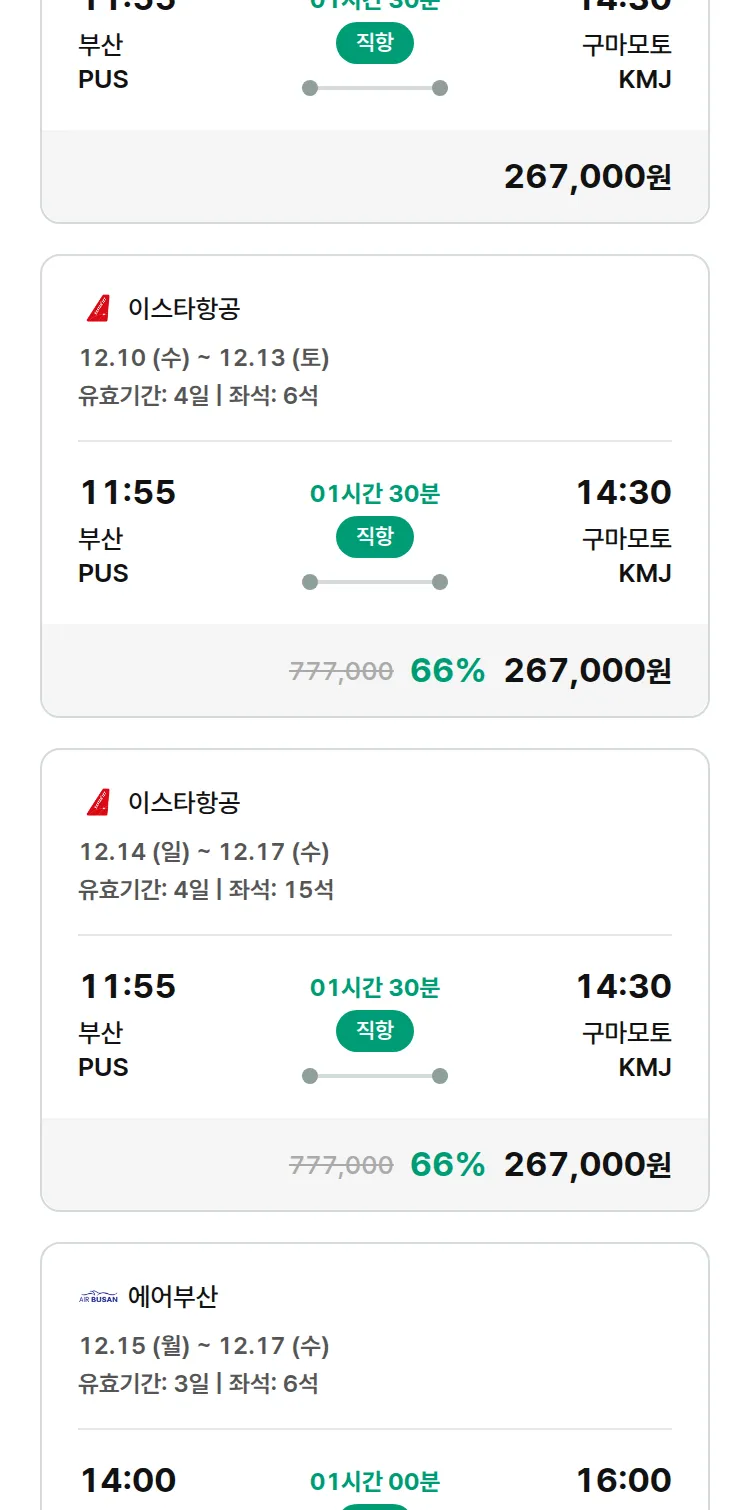Screen dimensions: 750x1510
Task: Click the crossed-out 777,000 price in the 12.10 card
Action: click(341, 671)
